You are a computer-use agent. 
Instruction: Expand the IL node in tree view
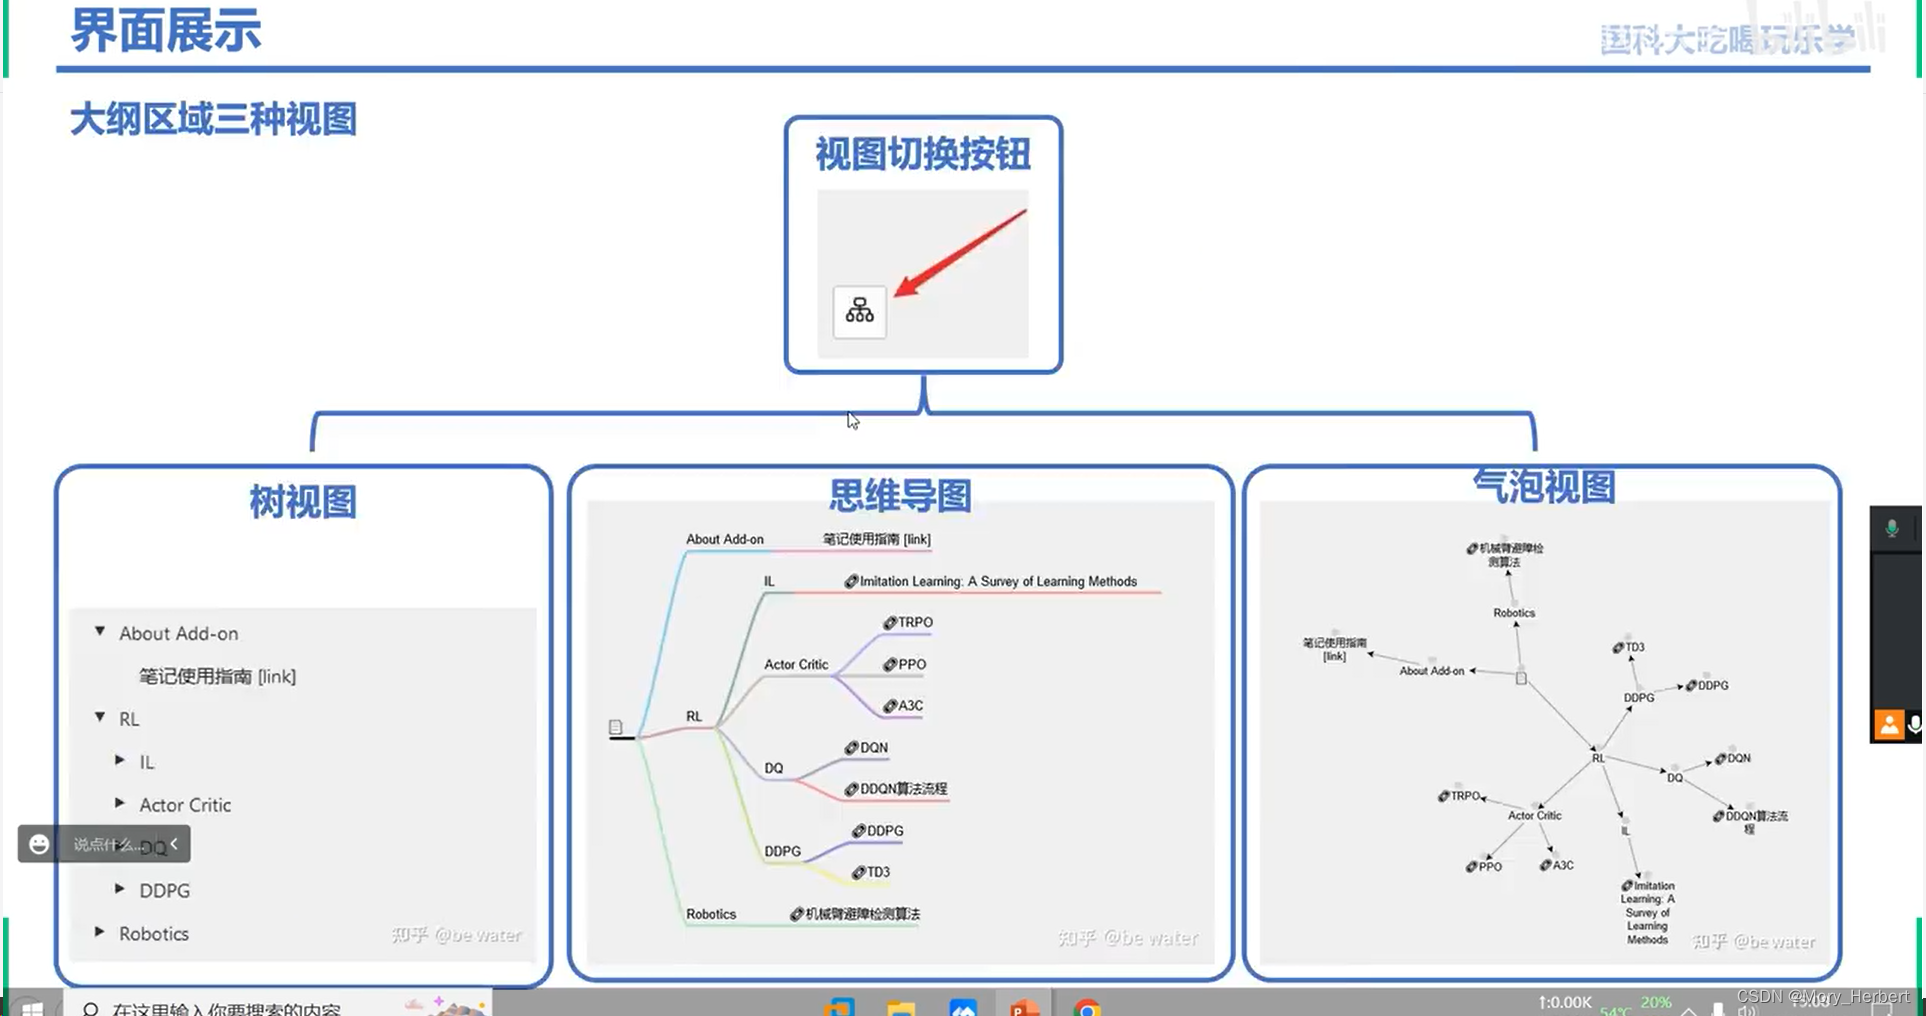[120, 760]
